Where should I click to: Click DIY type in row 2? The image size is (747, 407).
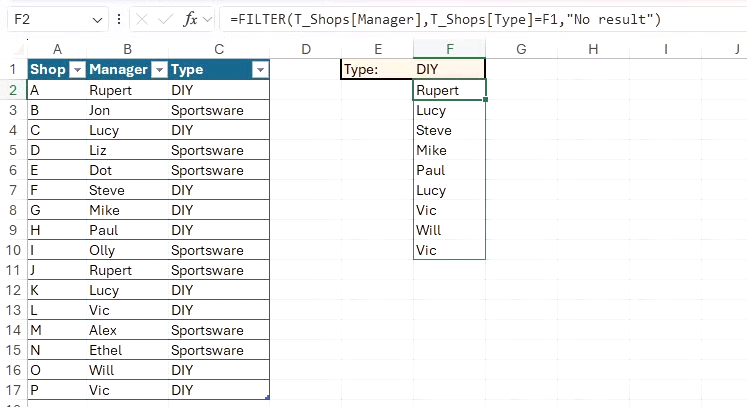[219, 90]
